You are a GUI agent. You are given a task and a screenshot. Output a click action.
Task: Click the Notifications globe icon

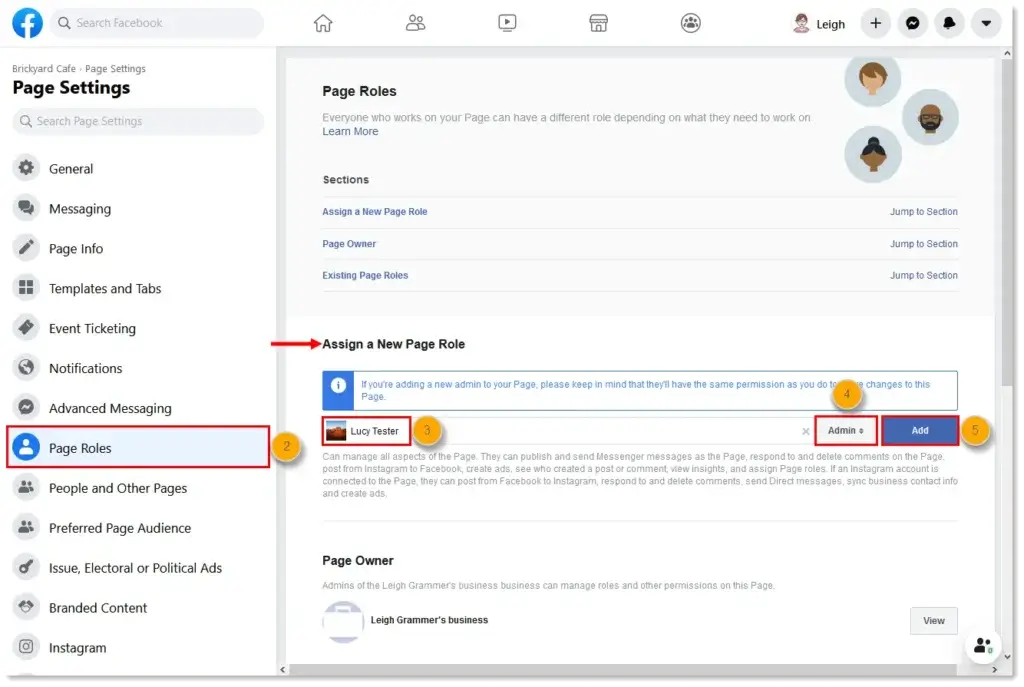point(26,368)
